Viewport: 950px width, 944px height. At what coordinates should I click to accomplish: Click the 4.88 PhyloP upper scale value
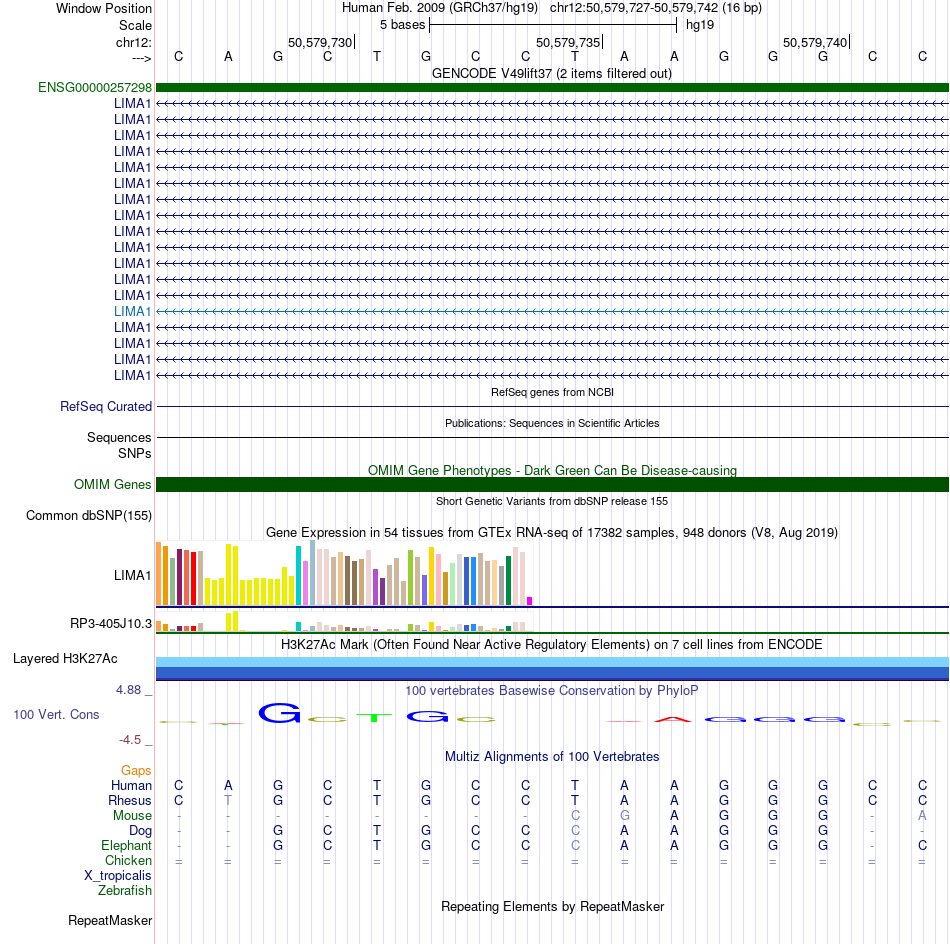128,690
